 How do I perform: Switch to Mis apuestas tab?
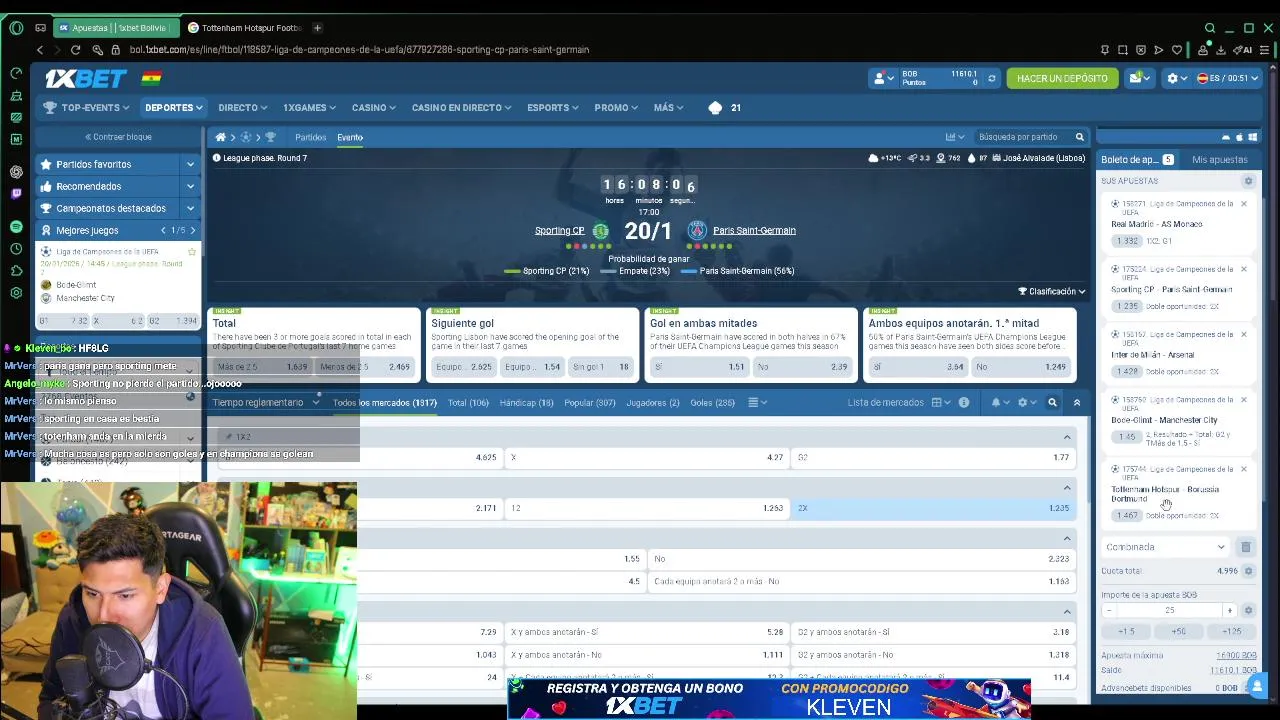coord(1219,159)
